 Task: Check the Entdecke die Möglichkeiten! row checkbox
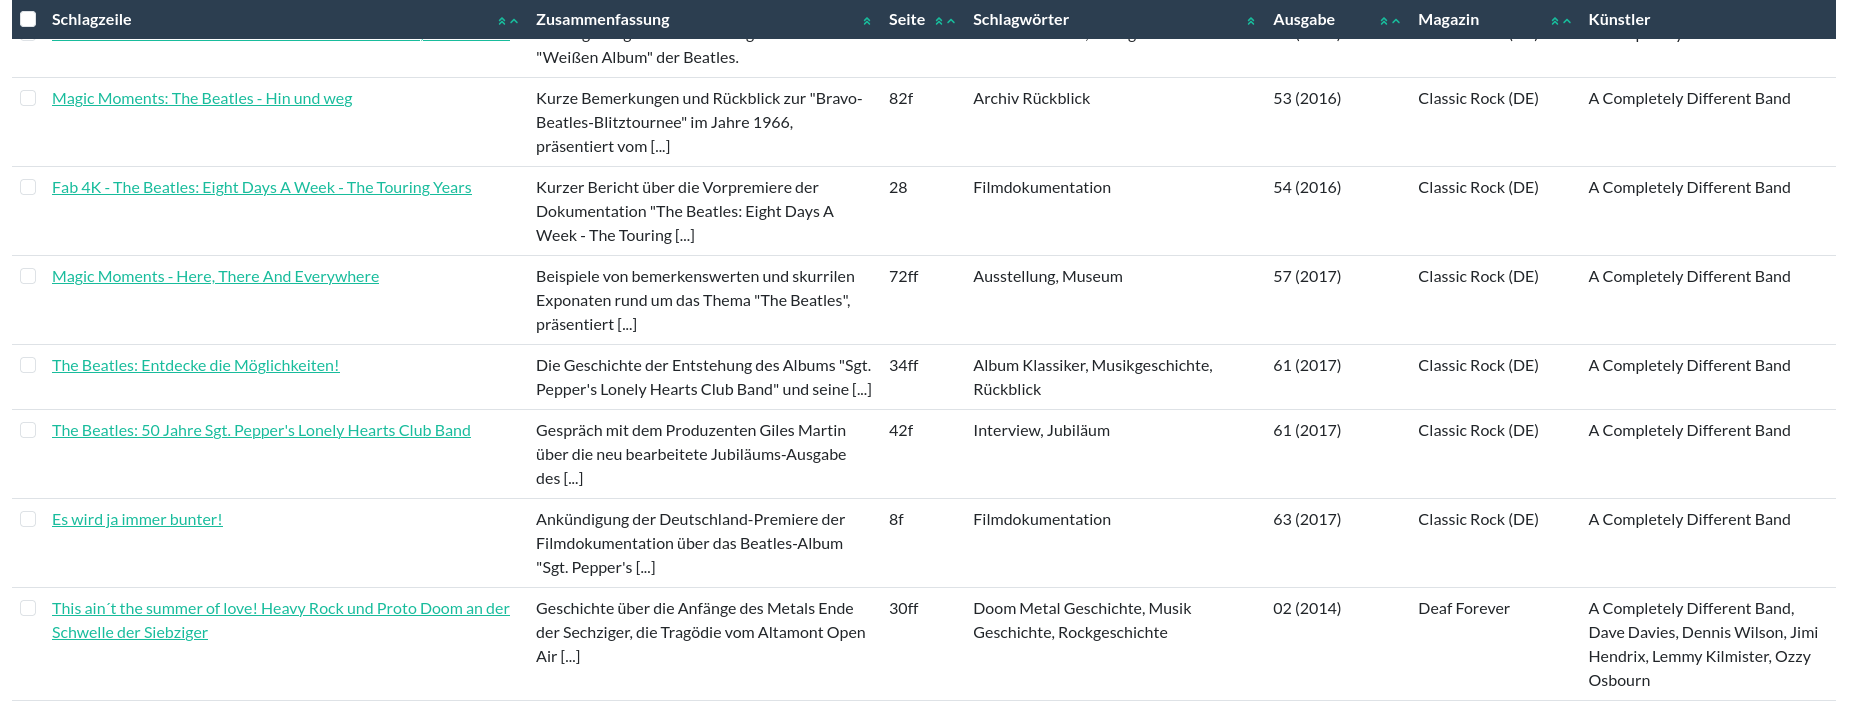click(28, 365)
